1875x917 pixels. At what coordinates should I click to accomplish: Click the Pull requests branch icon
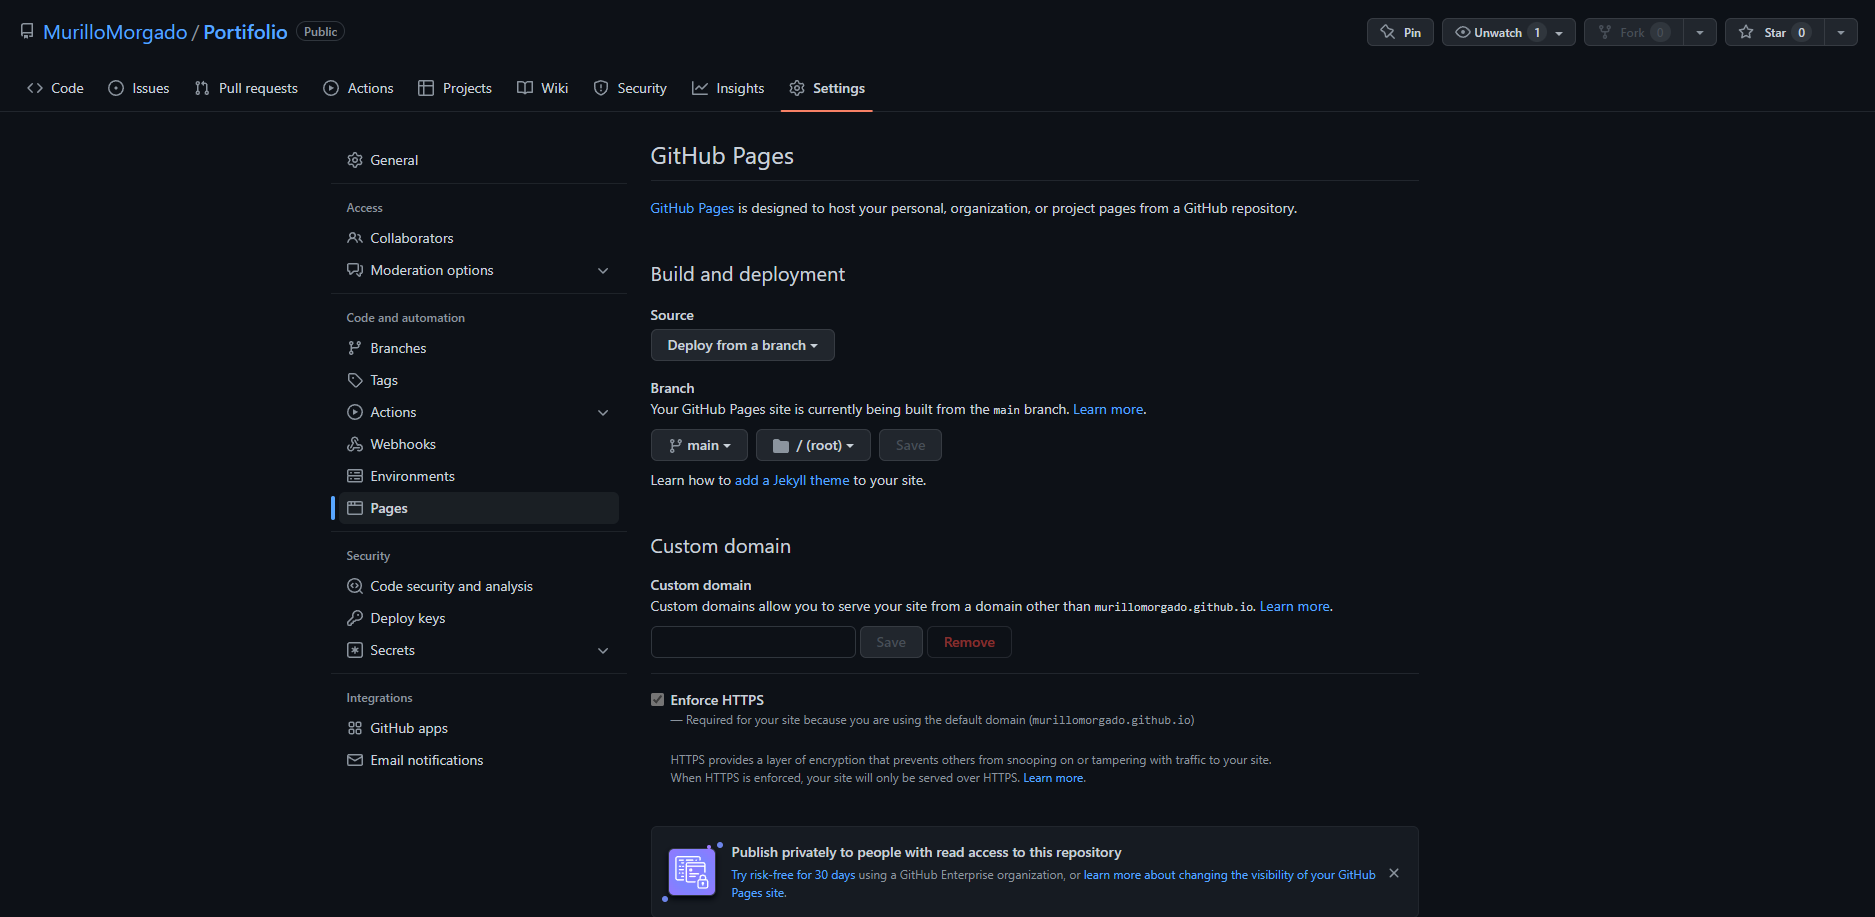pyautogui.click(x=202, y=88)
